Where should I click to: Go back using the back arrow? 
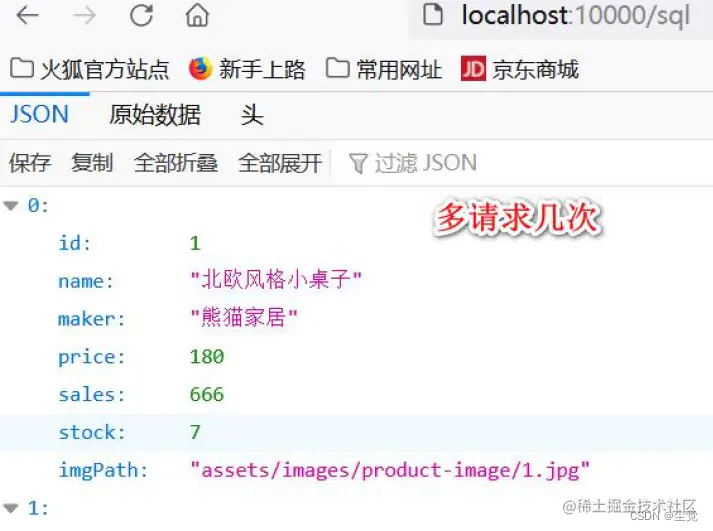27,16
